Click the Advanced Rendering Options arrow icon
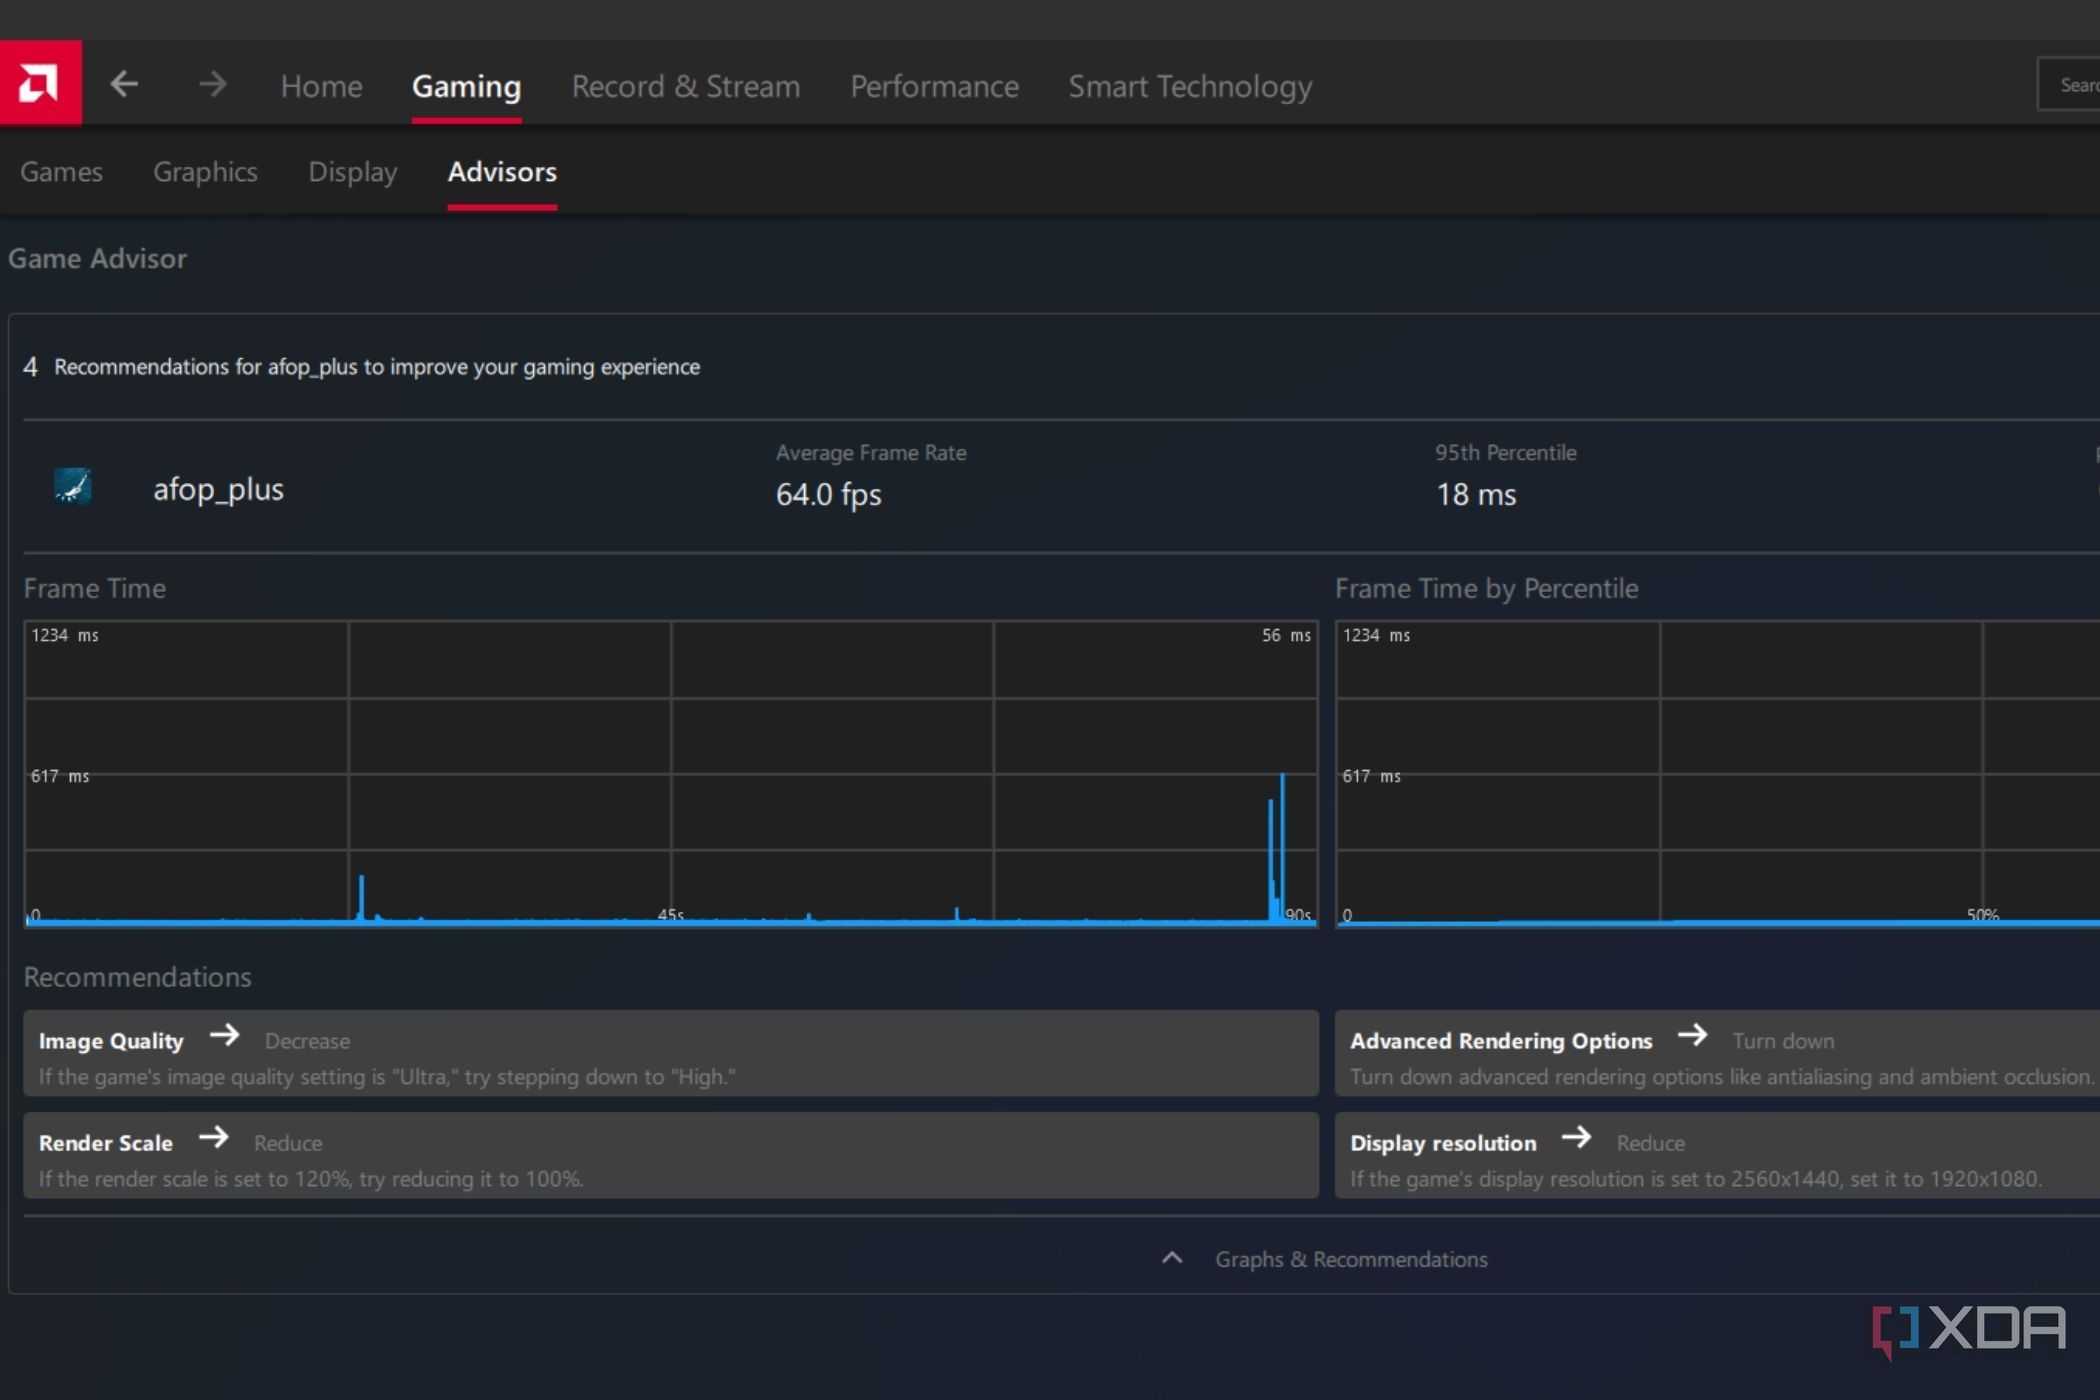The width and height of the screenshot is (2100, 1400). tap(1692, 1035)
